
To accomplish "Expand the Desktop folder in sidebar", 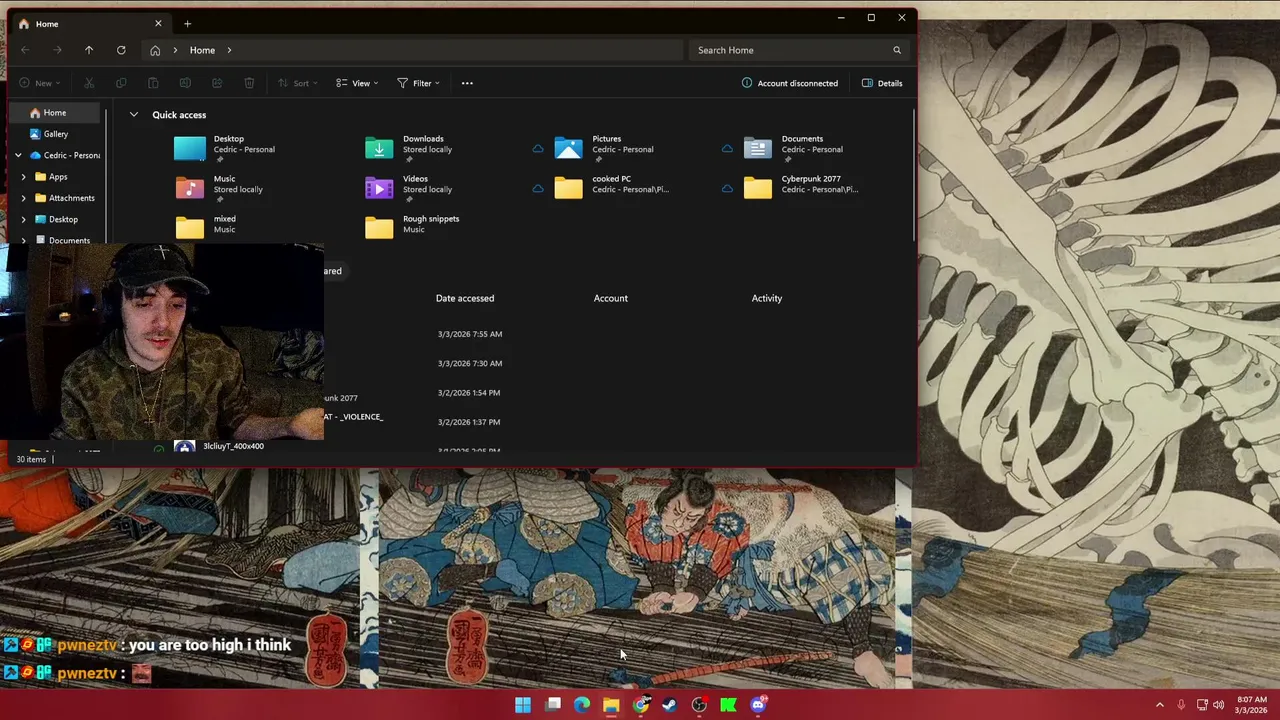I will pyautogui.click(x=23, y=219).
